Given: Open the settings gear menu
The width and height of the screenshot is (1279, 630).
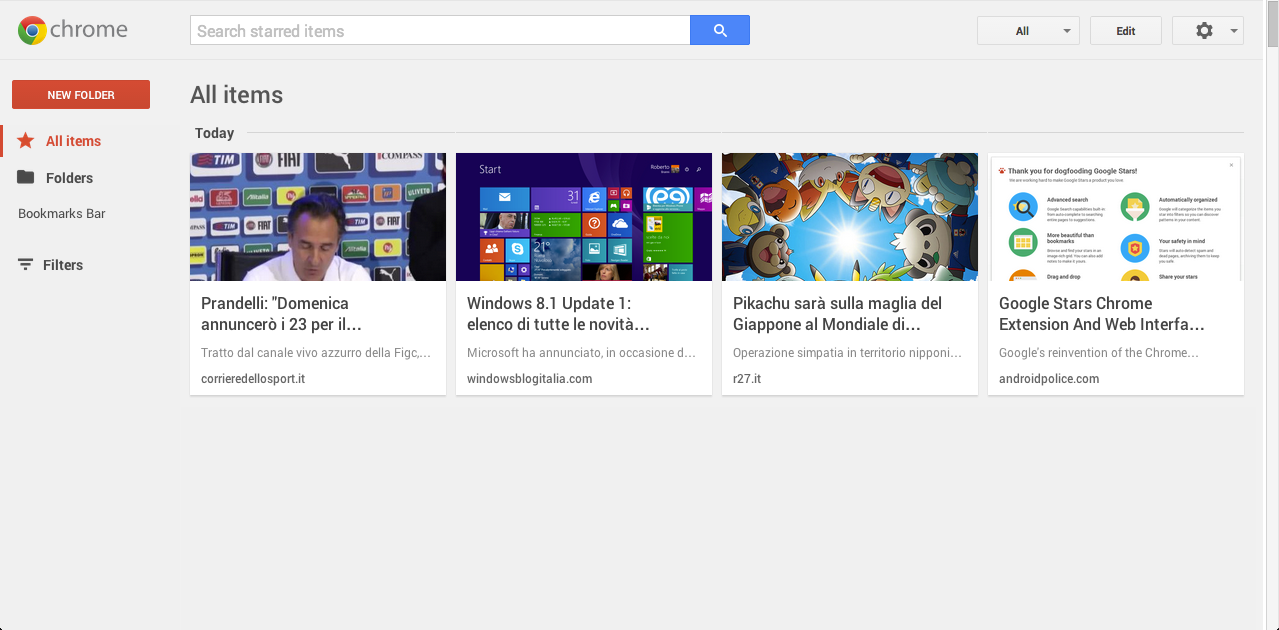Looking at the screenshot, I should 1204,31.
